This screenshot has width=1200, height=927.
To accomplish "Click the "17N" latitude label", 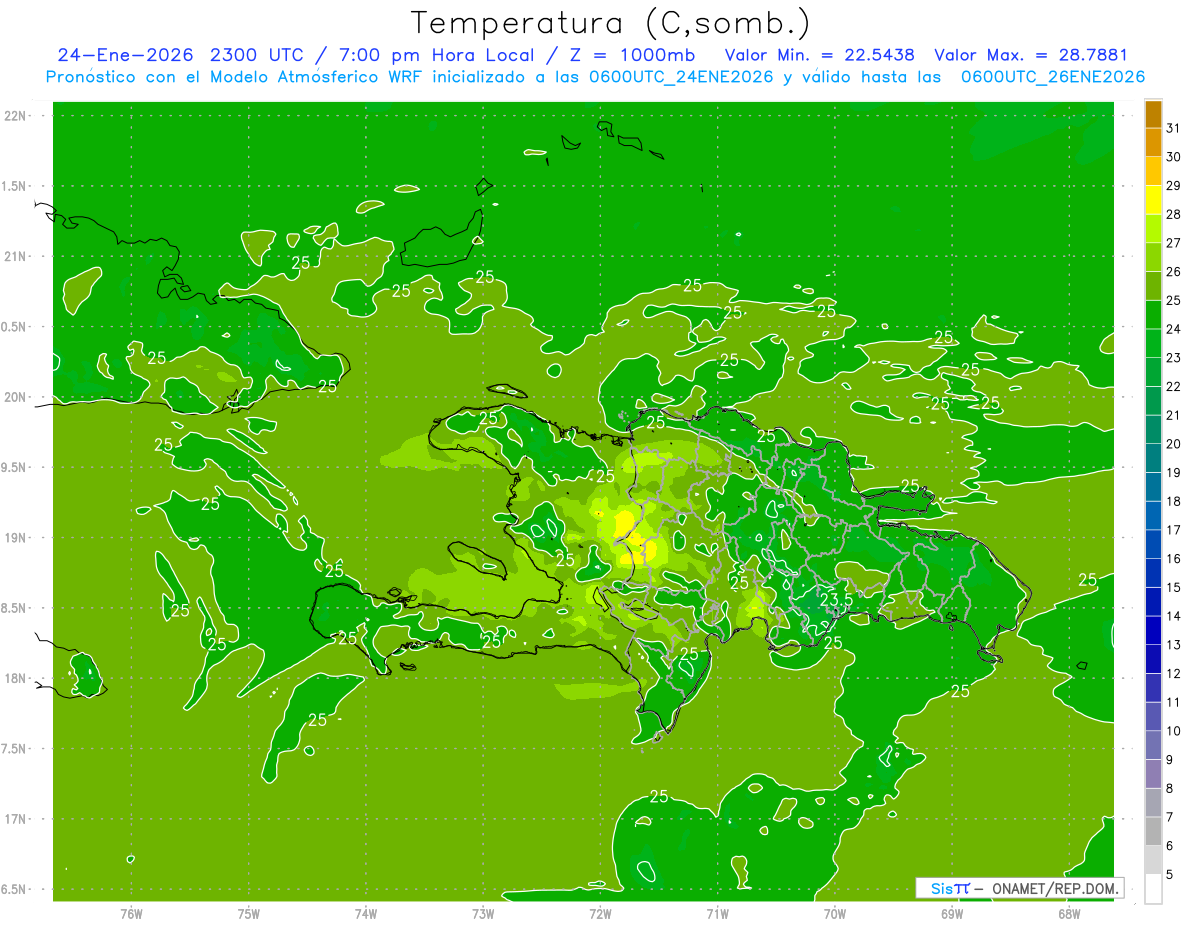I will (x=16, y=819).
